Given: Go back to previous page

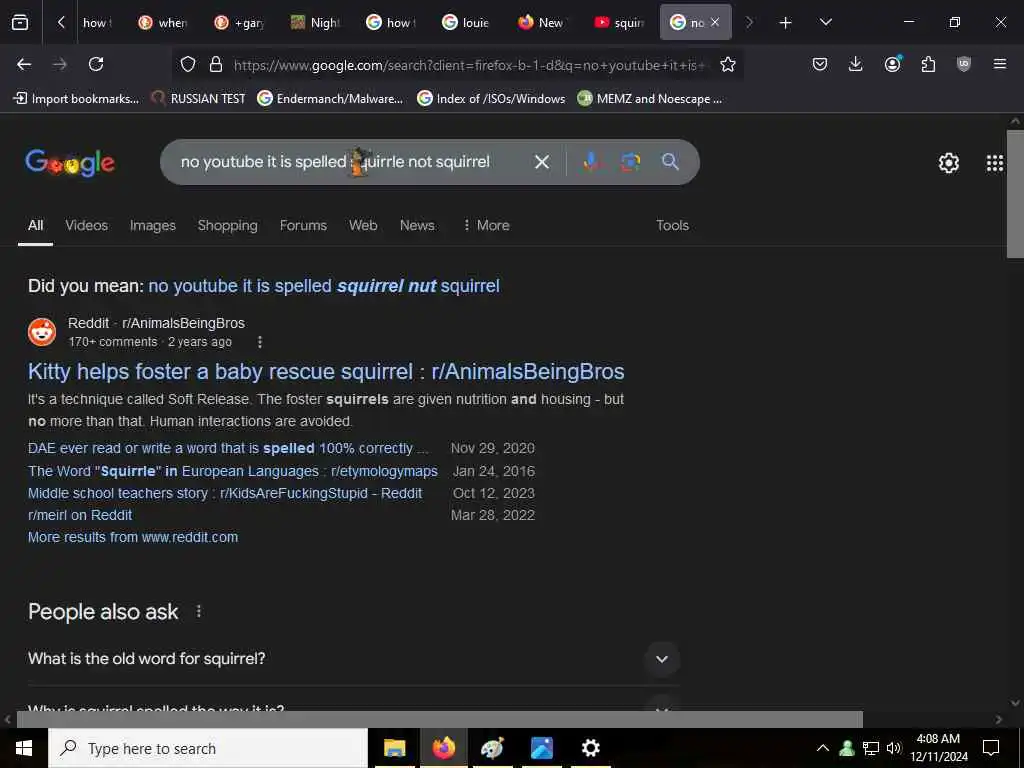Looking at the screenshot, I should coord(24,64).
